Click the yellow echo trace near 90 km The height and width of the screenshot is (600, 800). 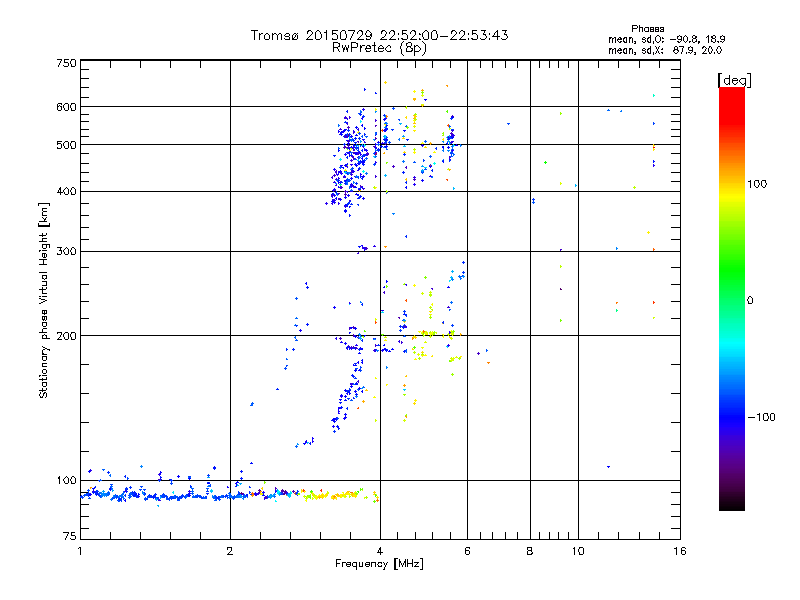[x=332, y=495]
